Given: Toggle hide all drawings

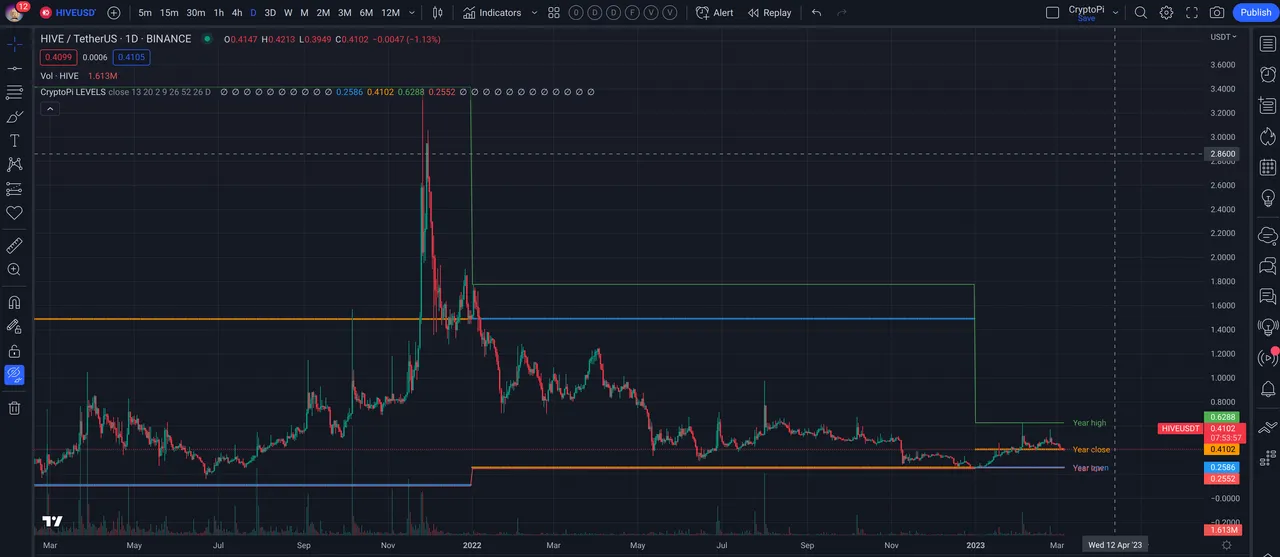Looking at the screenshot, I should (x=14, y=375).
